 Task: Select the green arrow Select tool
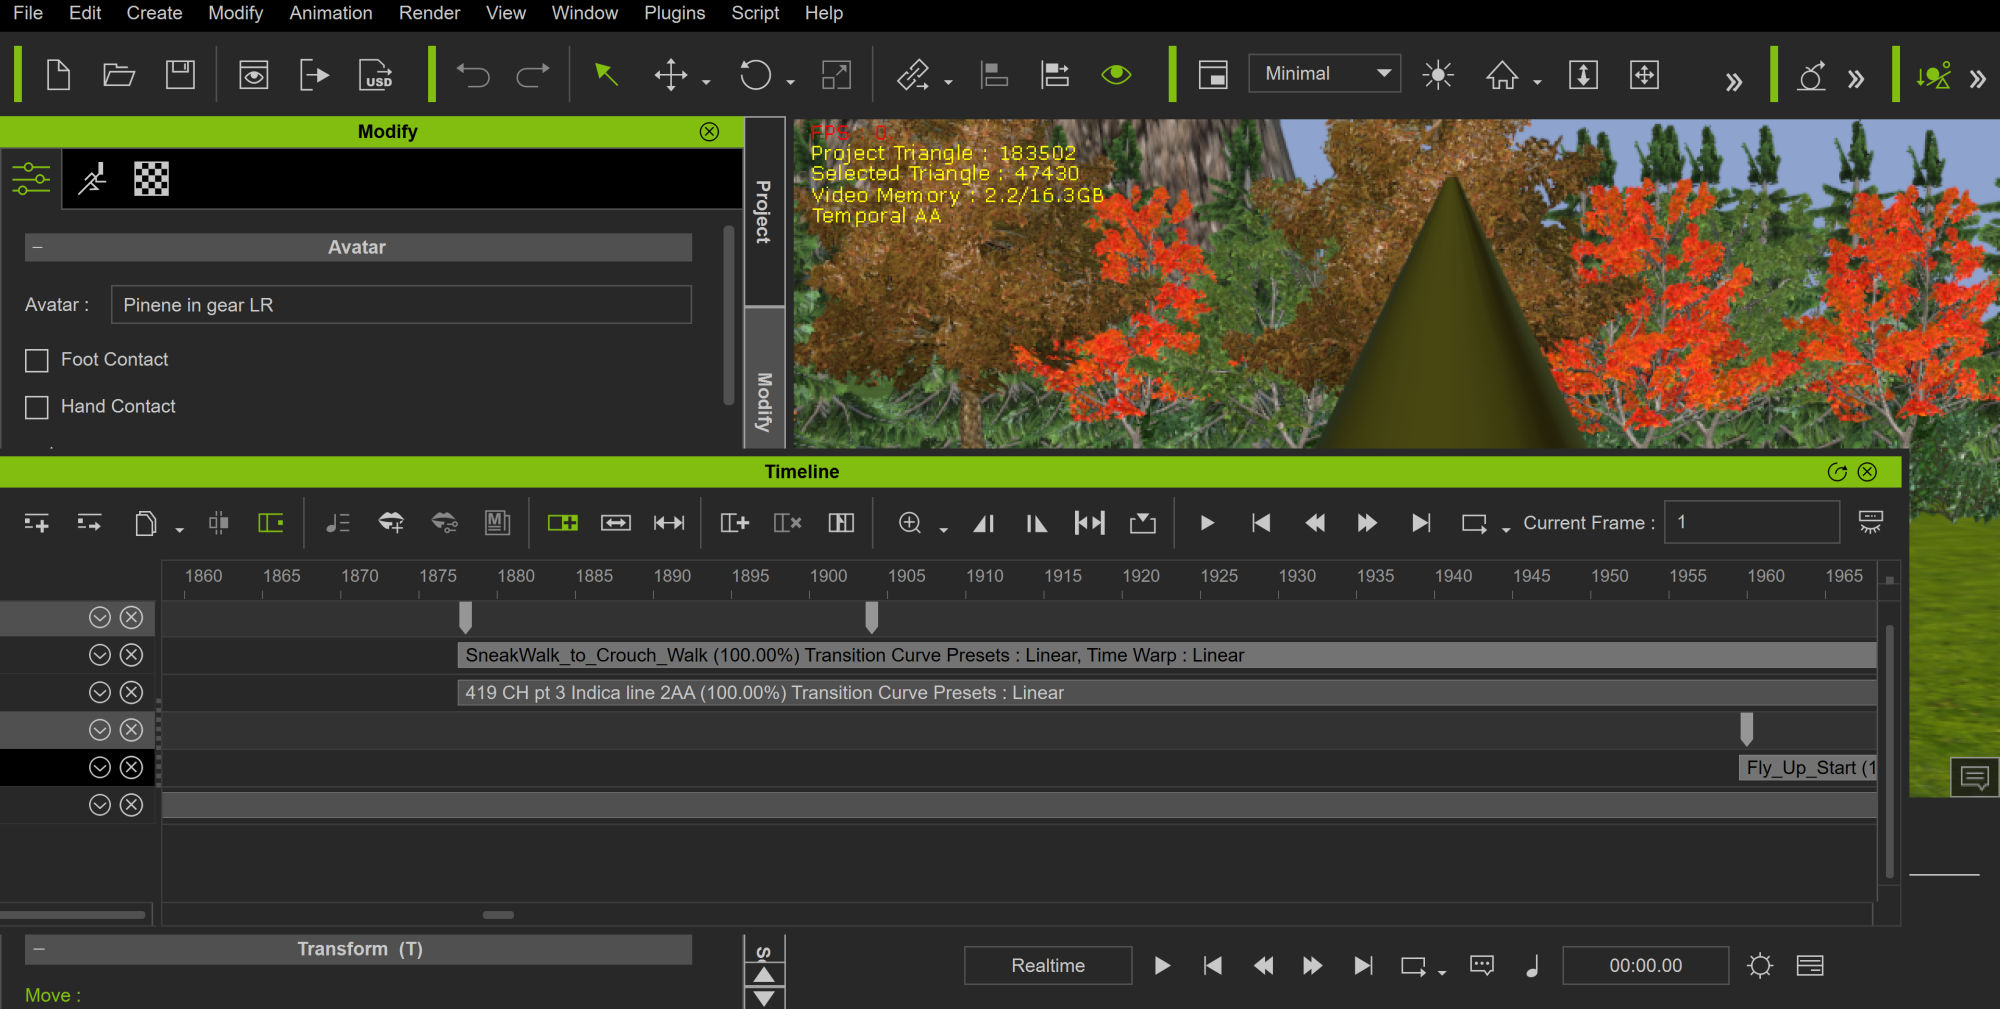pos(606,74)
